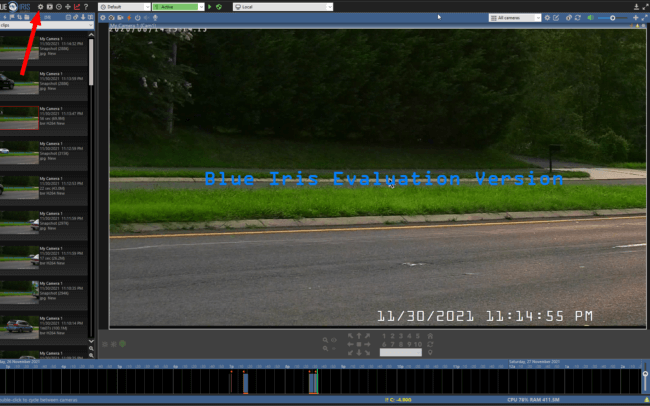The width and height of the screenshot is (650, 406).
Task: Click the lightning alerts filter icon in clips panel
Action: (4, 17)
